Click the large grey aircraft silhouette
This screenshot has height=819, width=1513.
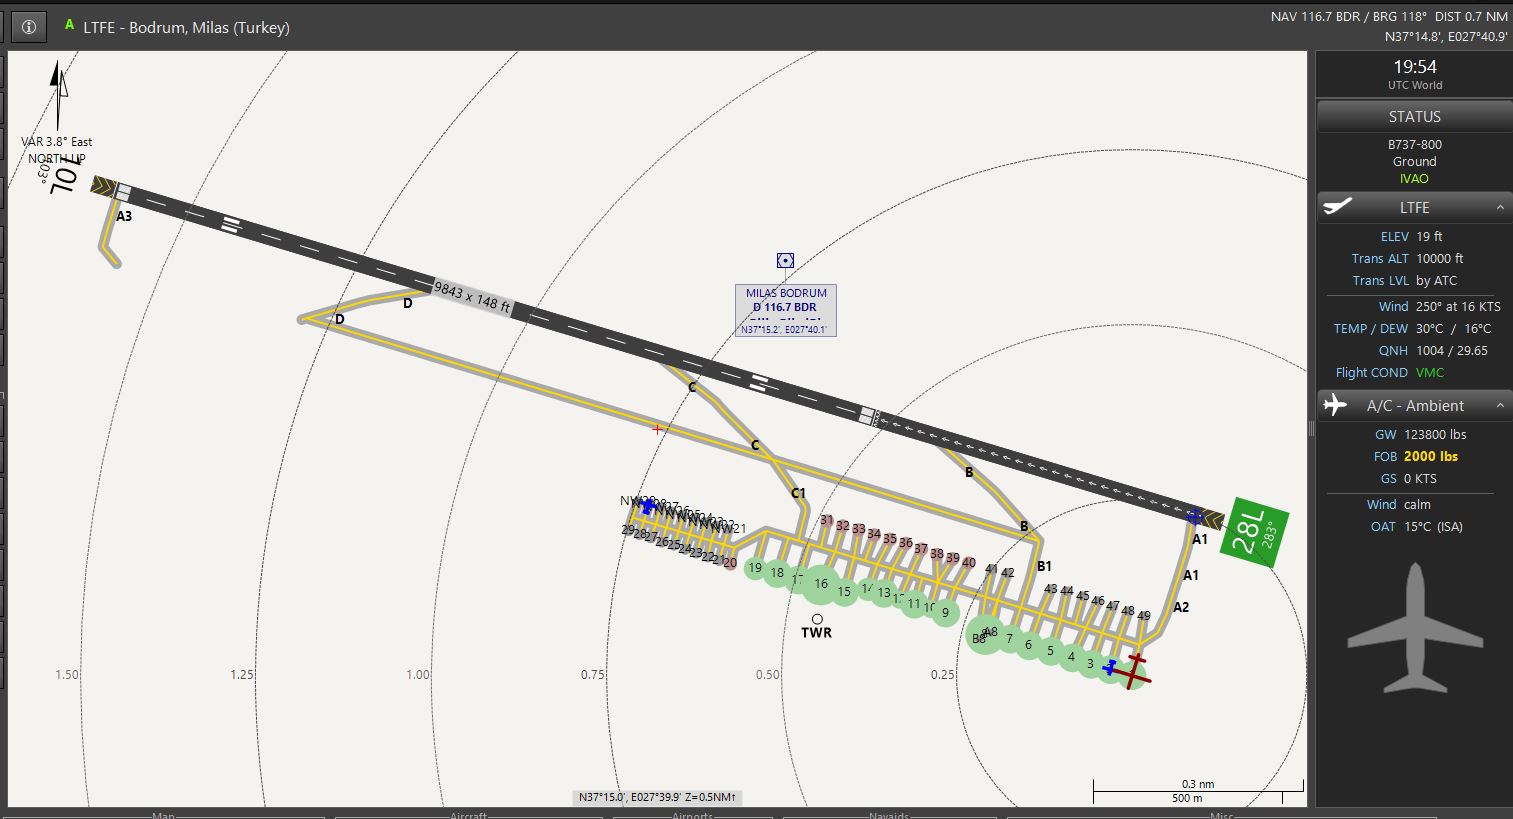tap(1414, 629)
